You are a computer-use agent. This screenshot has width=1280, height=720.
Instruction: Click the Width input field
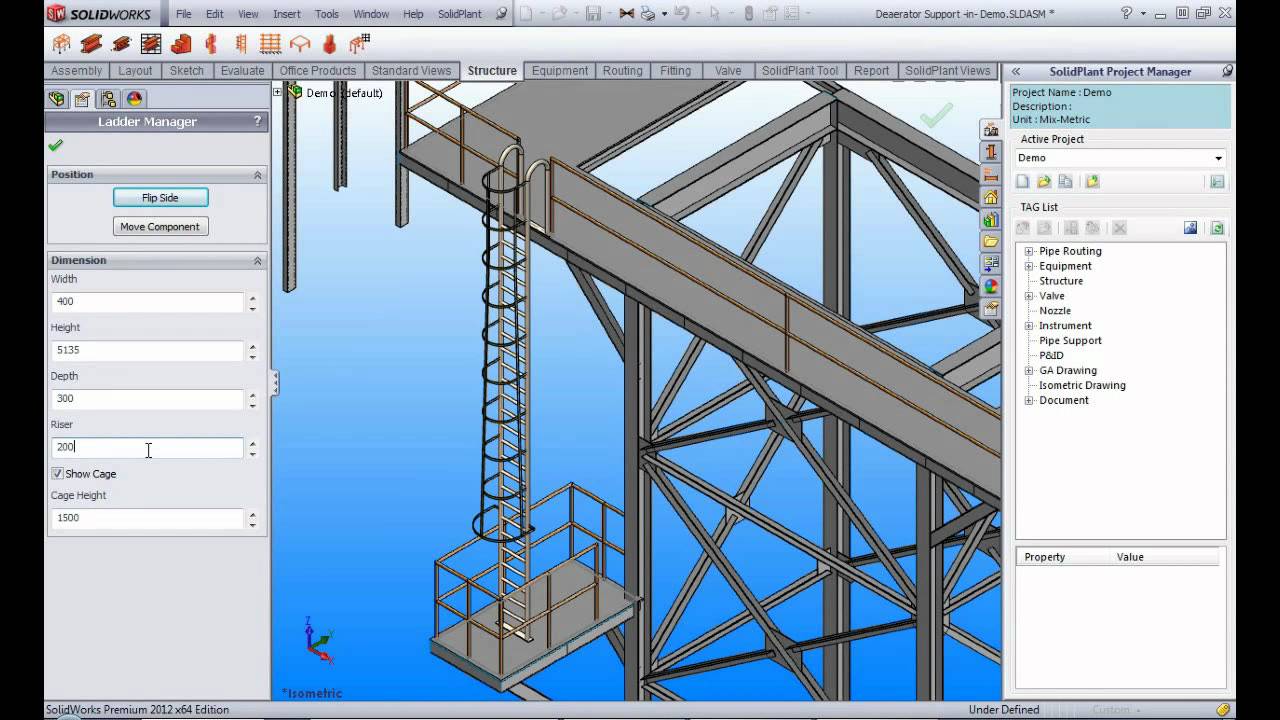tap(147, 301)
